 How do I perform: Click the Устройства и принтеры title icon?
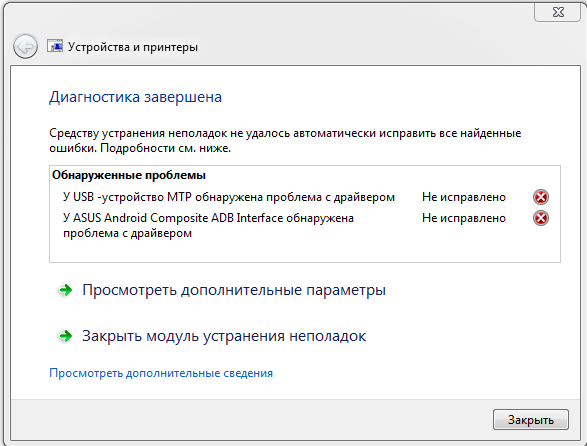tap(55, 46)
